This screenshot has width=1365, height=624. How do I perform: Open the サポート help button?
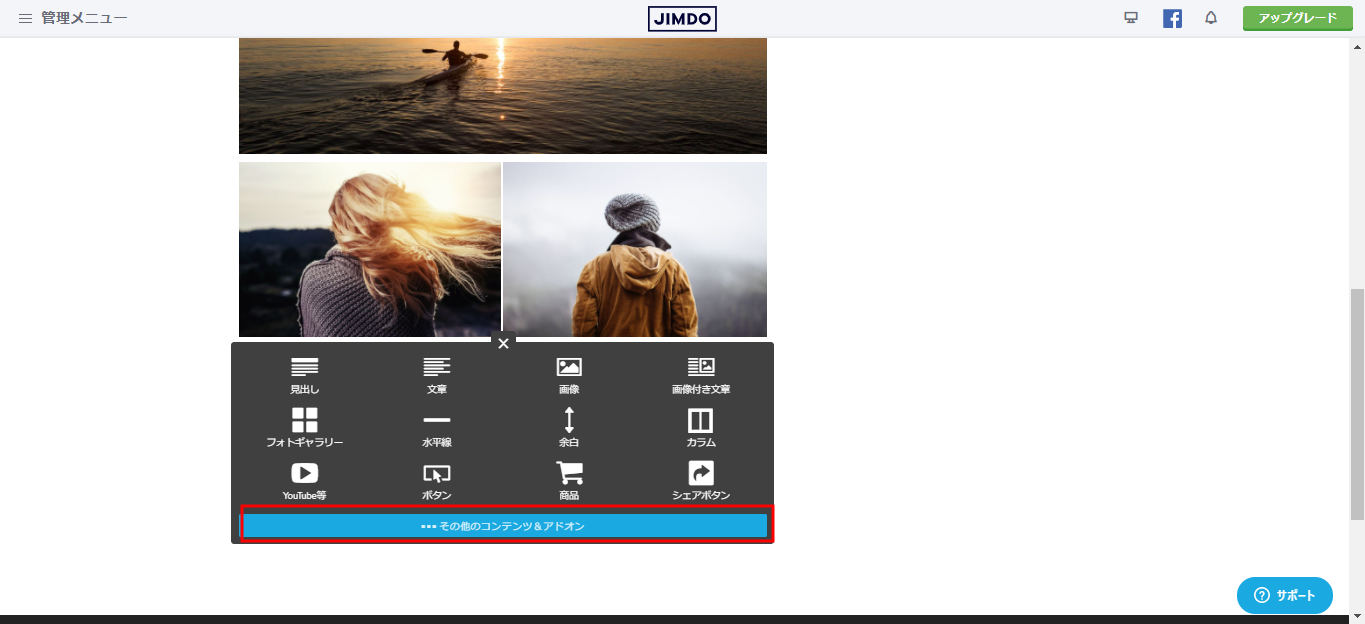[1284, 595]
